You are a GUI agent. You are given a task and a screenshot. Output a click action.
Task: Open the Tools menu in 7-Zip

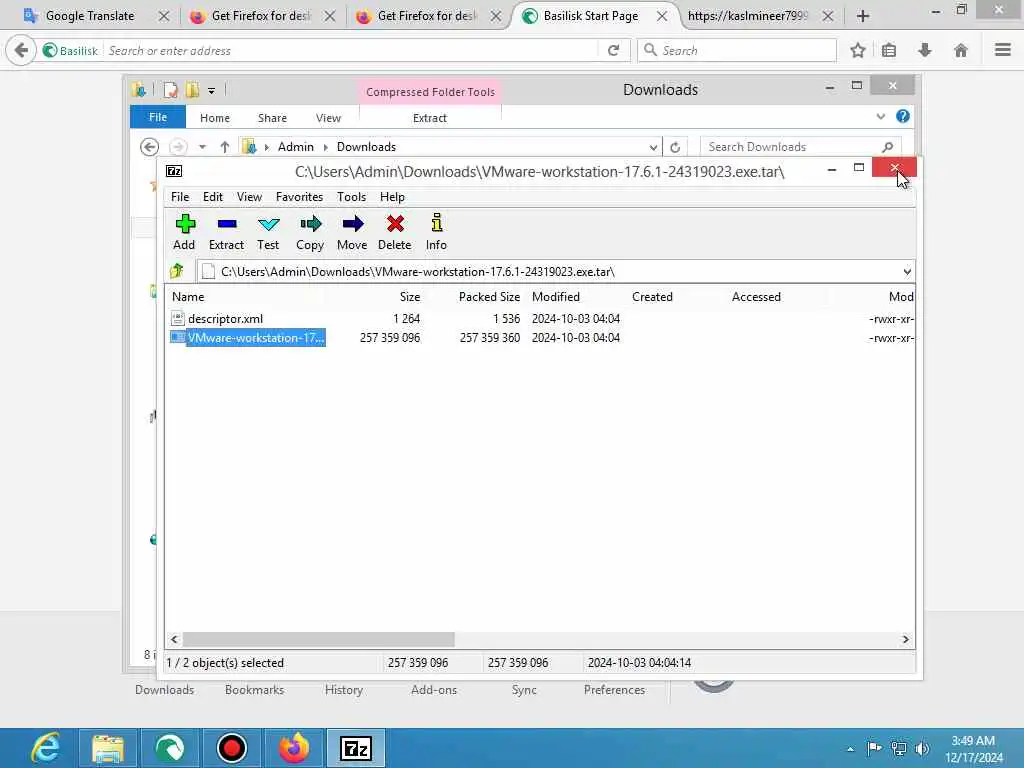point(351,197)
